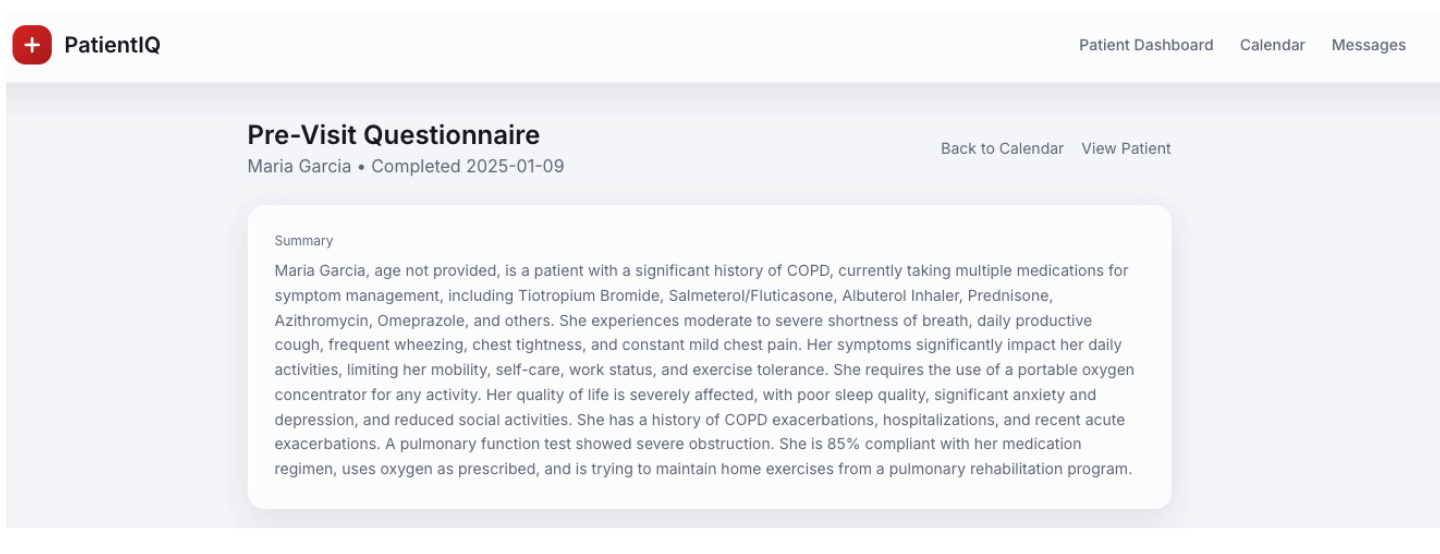This screenshot has height=554, width=1440.
Task: Click the red plus PatientIQ logo icon
Action: [32, 45]
